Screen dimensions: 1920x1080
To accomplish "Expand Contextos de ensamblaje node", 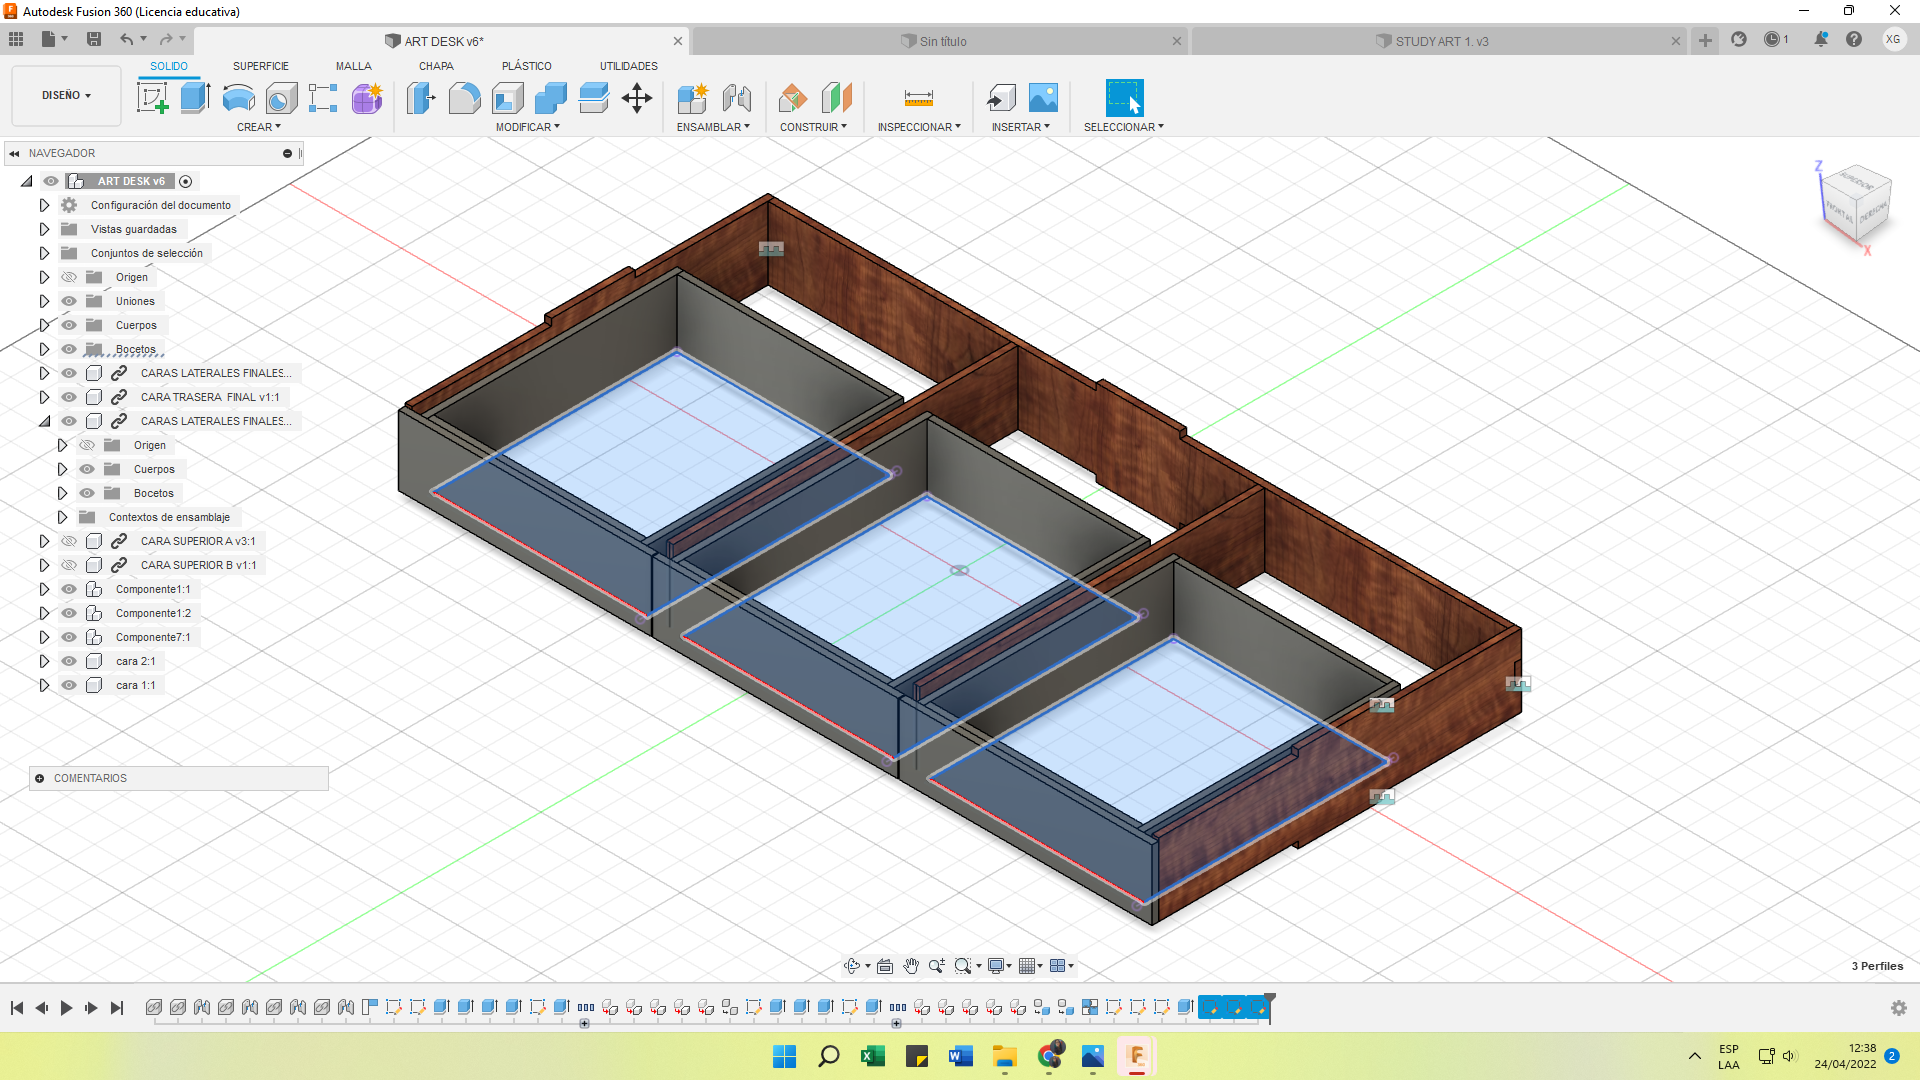I will pos(62,517).
